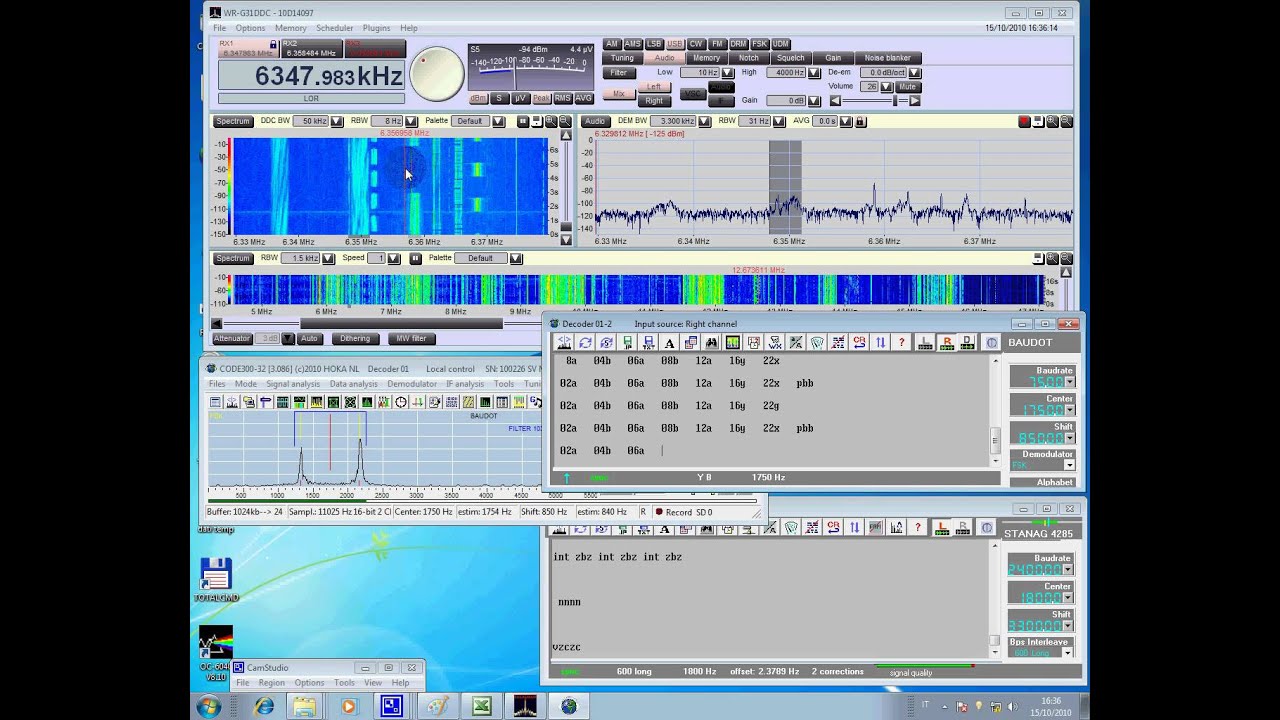Open the Memory tab in receiver

[706, 58]
